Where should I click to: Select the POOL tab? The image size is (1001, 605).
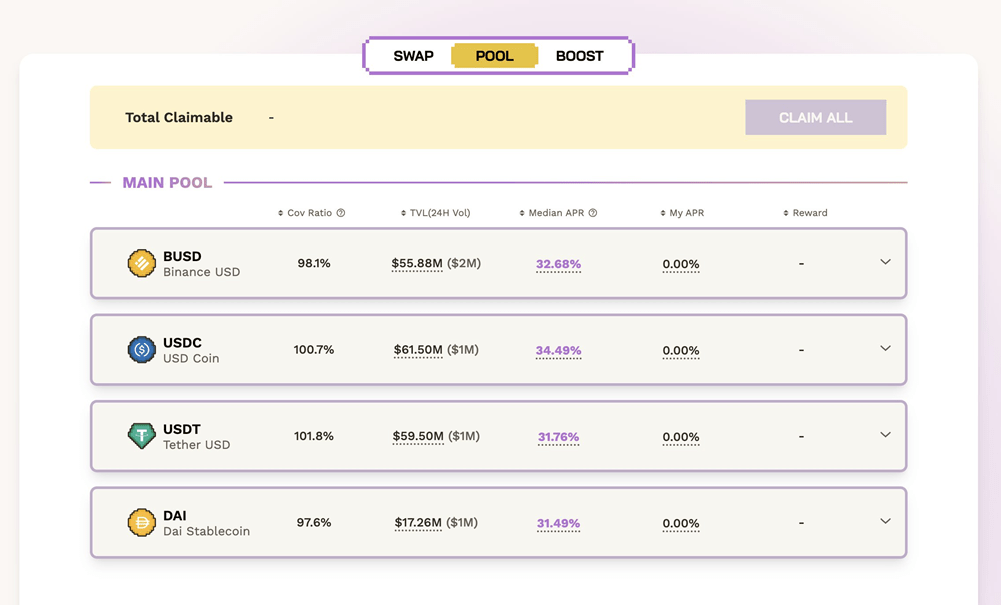click(494, 56)
